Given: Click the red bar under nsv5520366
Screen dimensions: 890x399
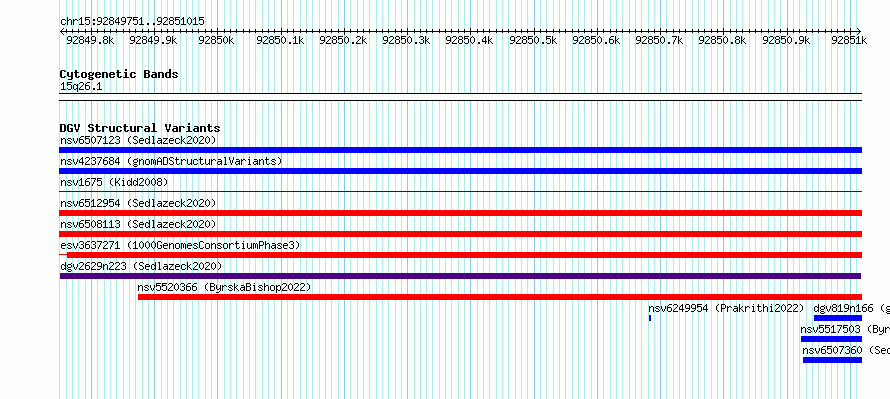Looking at the screenshot, I should (500, 297).
